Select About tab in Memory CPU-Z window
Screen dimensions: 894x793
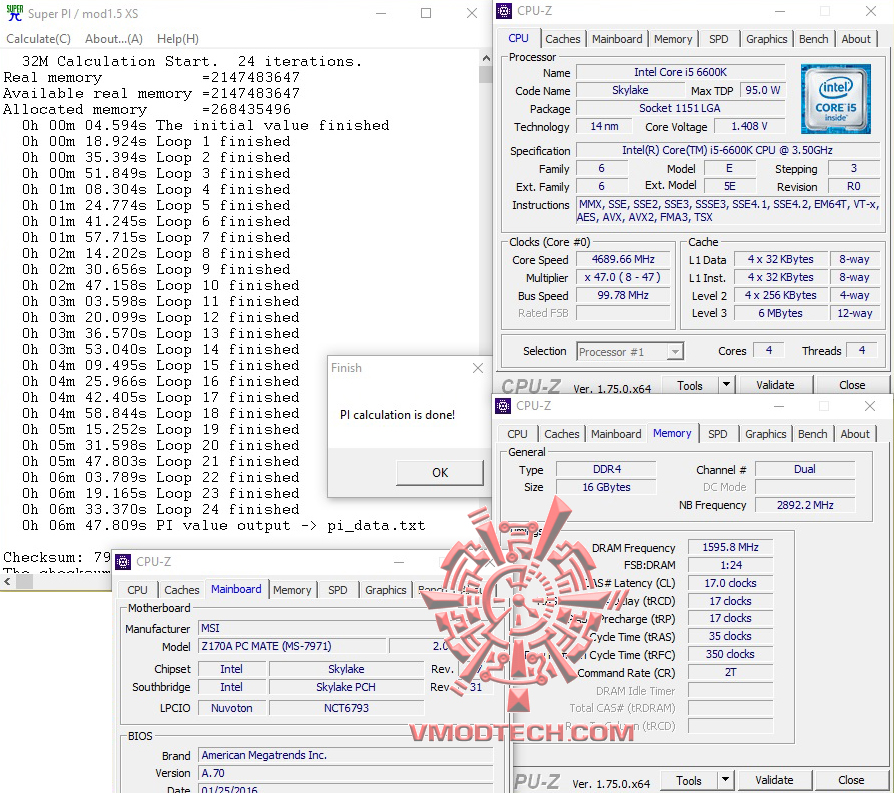[x=855, y=434]
